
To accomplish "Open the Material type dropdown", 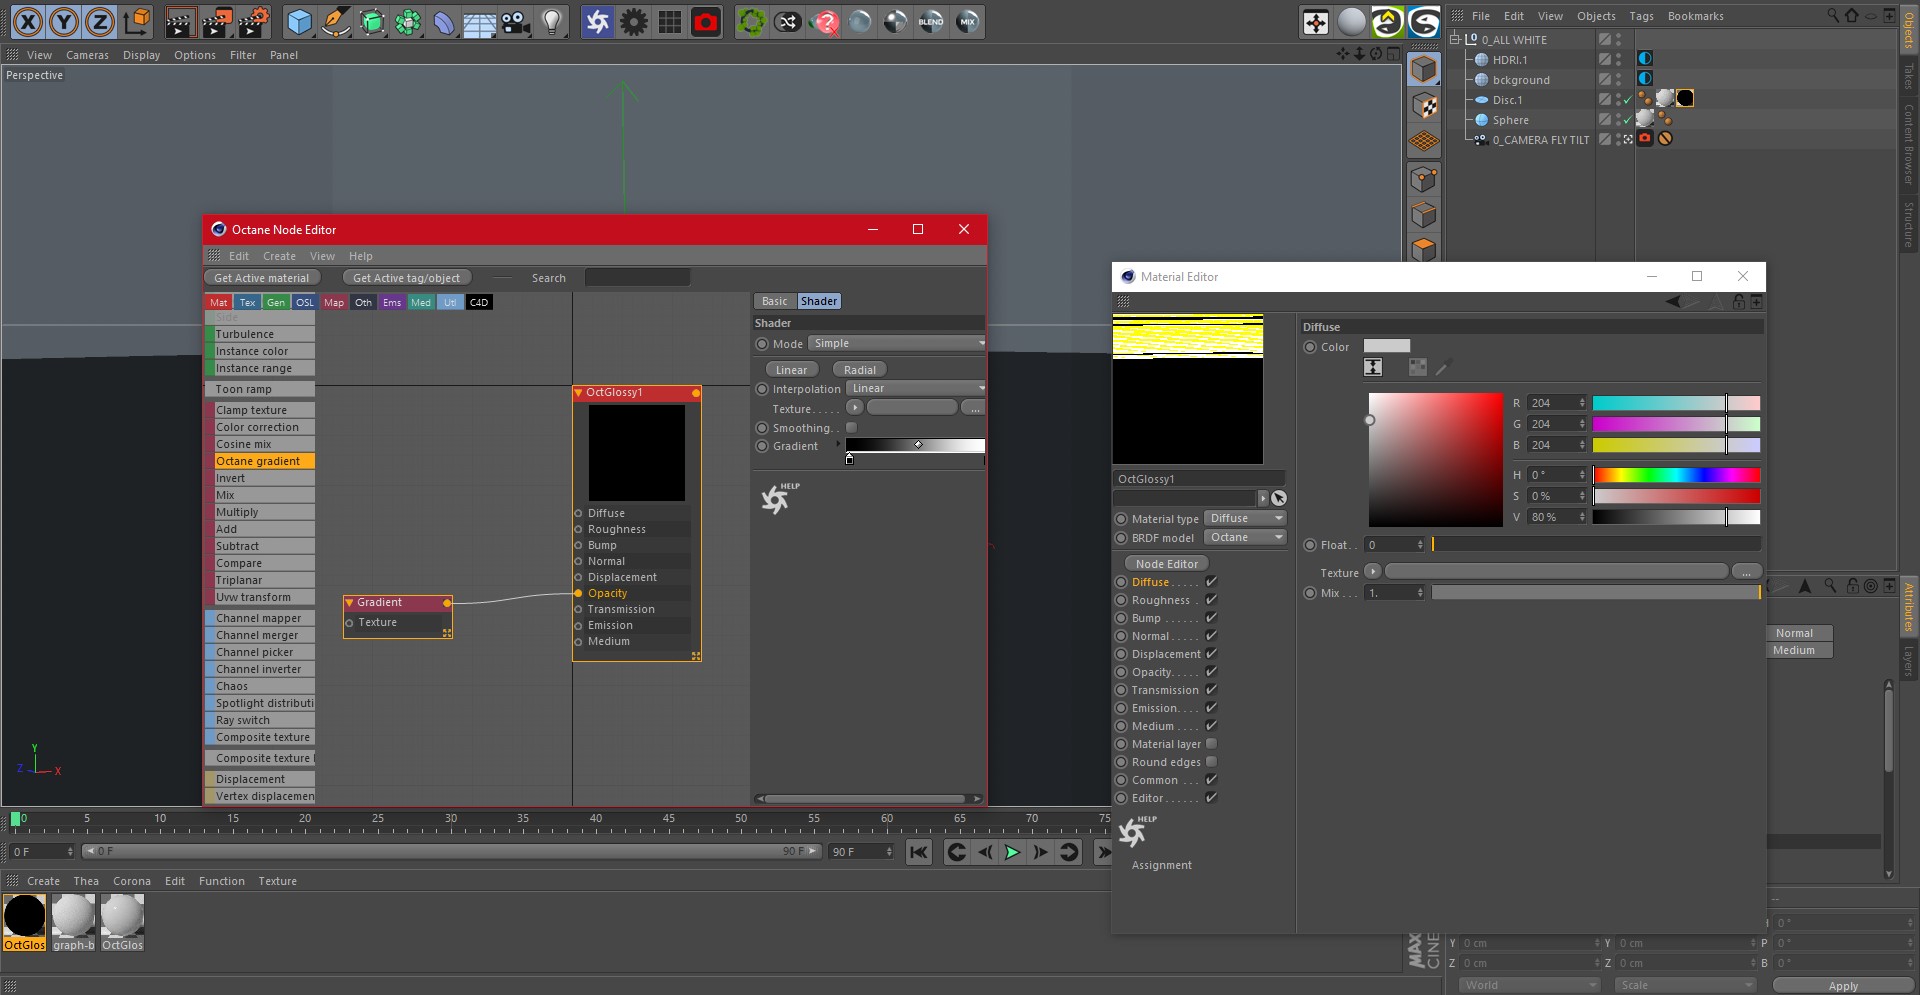I will coord(1245,518).
